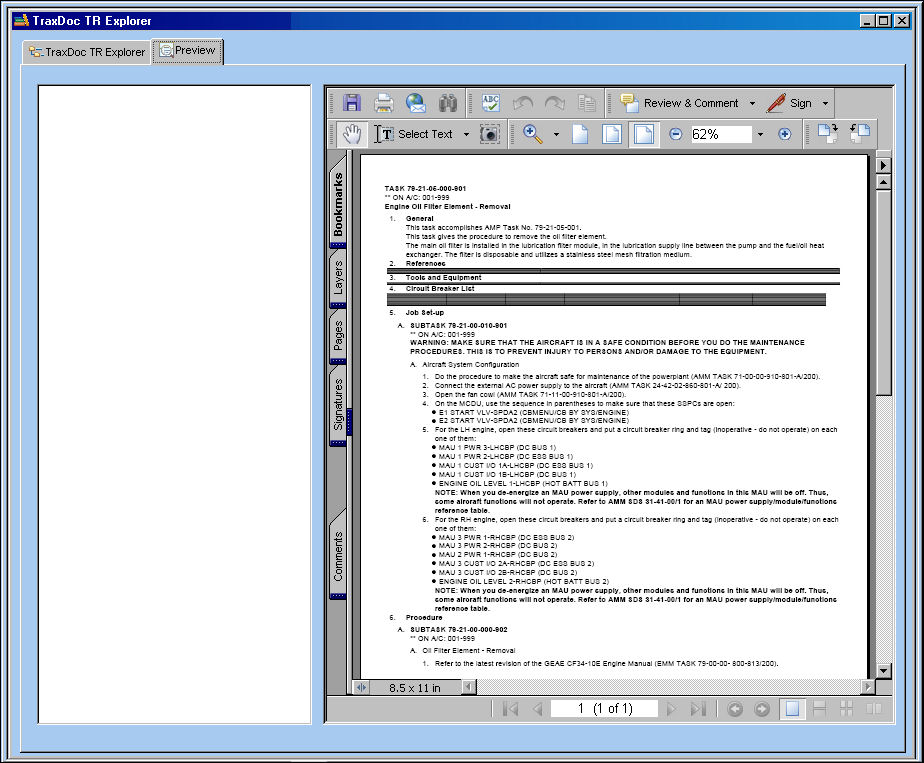Viewport: 924px width, 763px height.
Task: Open the Bookmarks side tab
Action: click(x=338, y=203)
